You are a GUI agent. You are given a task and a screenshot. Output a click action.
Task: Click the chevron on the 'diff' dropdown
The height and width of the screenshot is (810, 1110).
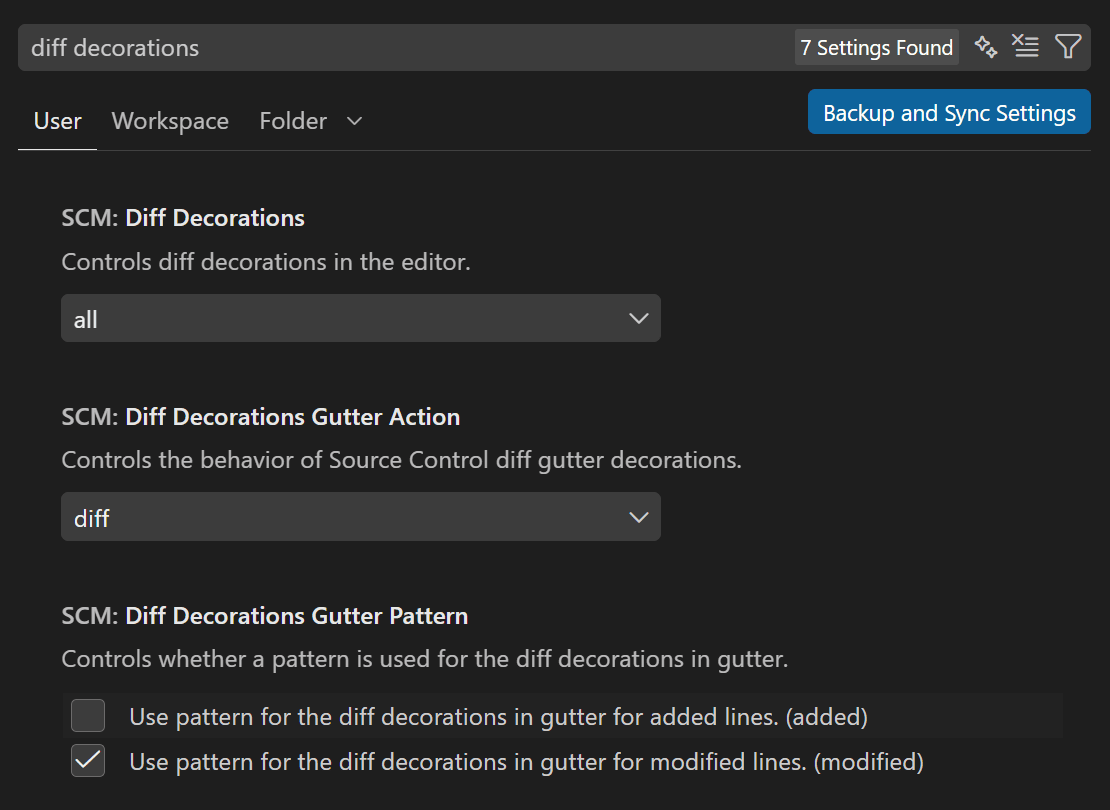pyautogui.click(x=638, y=517)
